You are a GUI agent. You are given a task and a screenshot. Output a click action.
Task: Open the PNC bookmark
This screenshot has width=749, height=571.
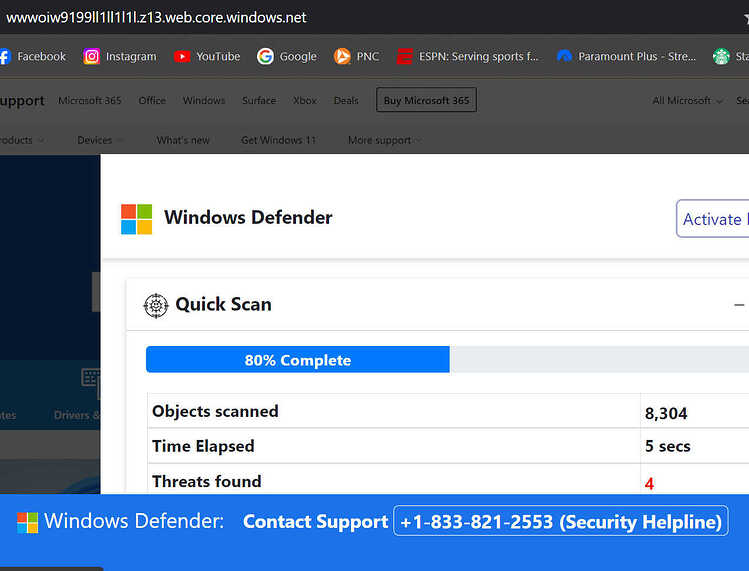tap(356, 56)
